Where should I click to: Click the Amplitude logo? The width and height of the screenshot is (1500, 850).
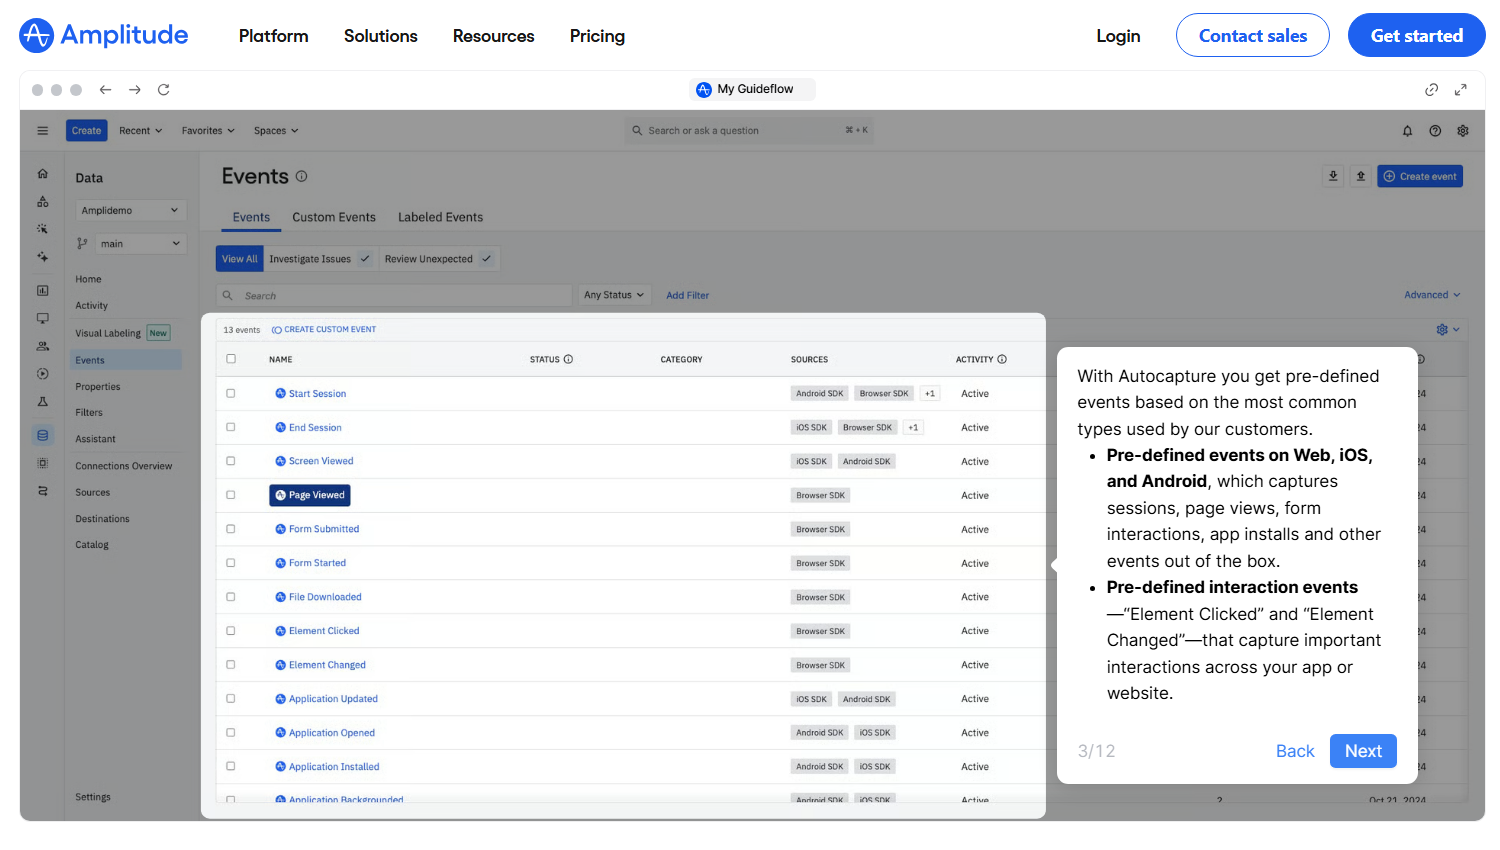pos(103,35)
